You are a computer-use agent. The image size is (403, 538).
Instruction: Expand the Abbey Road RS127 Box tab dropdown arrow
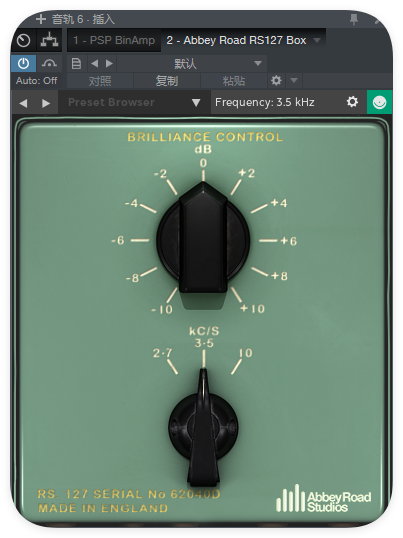317,40
